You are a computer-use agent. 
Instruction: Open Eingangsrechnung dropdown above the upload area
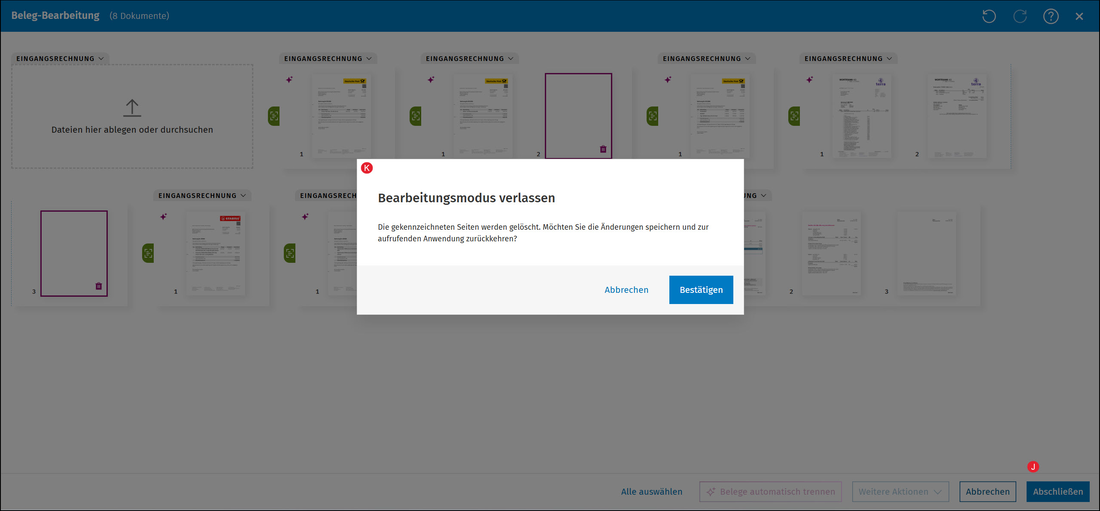[60, 58]
